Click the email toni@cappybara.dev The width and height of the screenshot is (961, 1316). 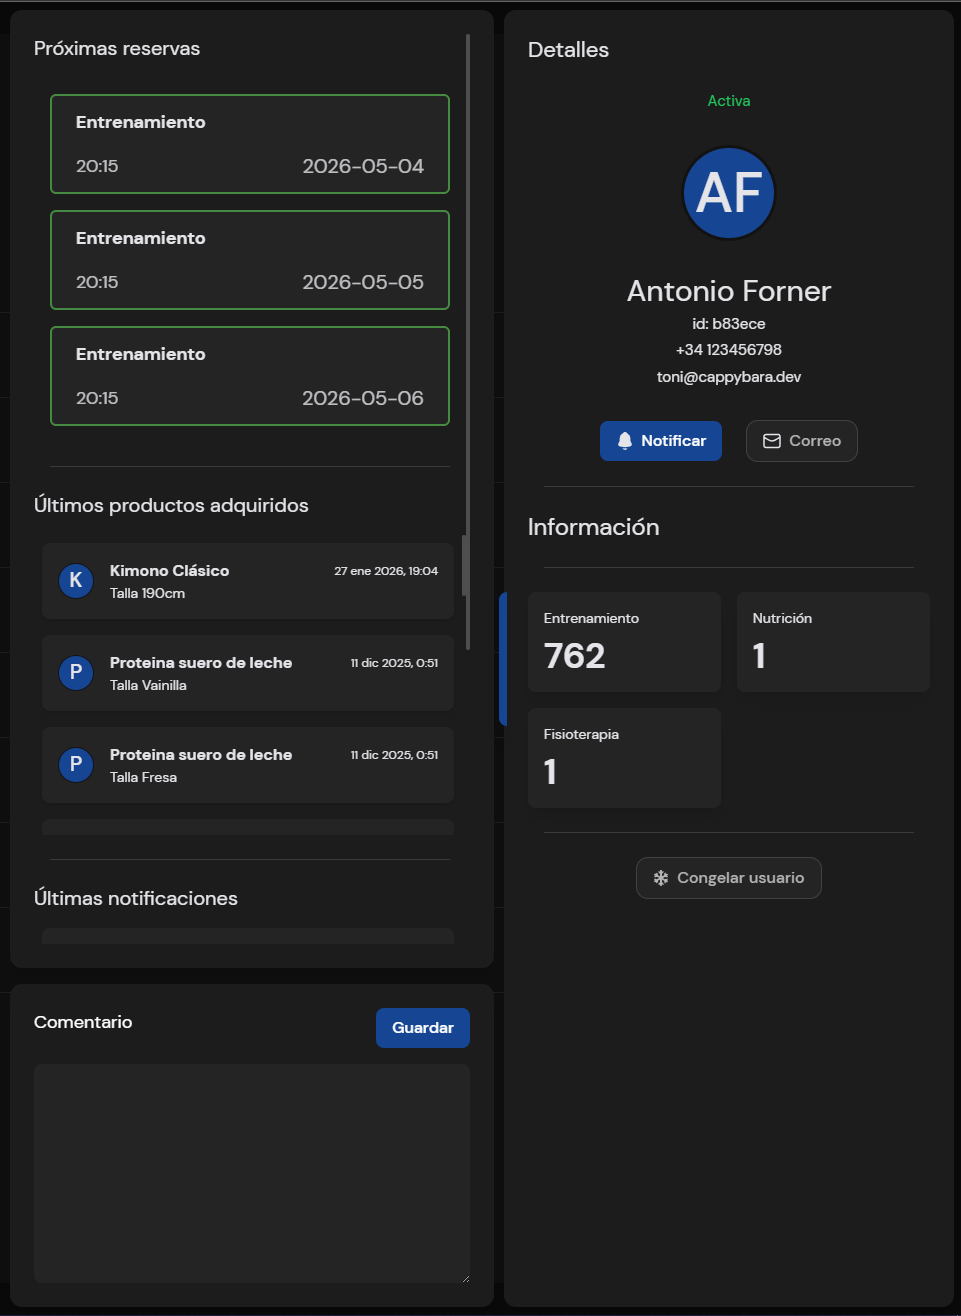(729, 377)
